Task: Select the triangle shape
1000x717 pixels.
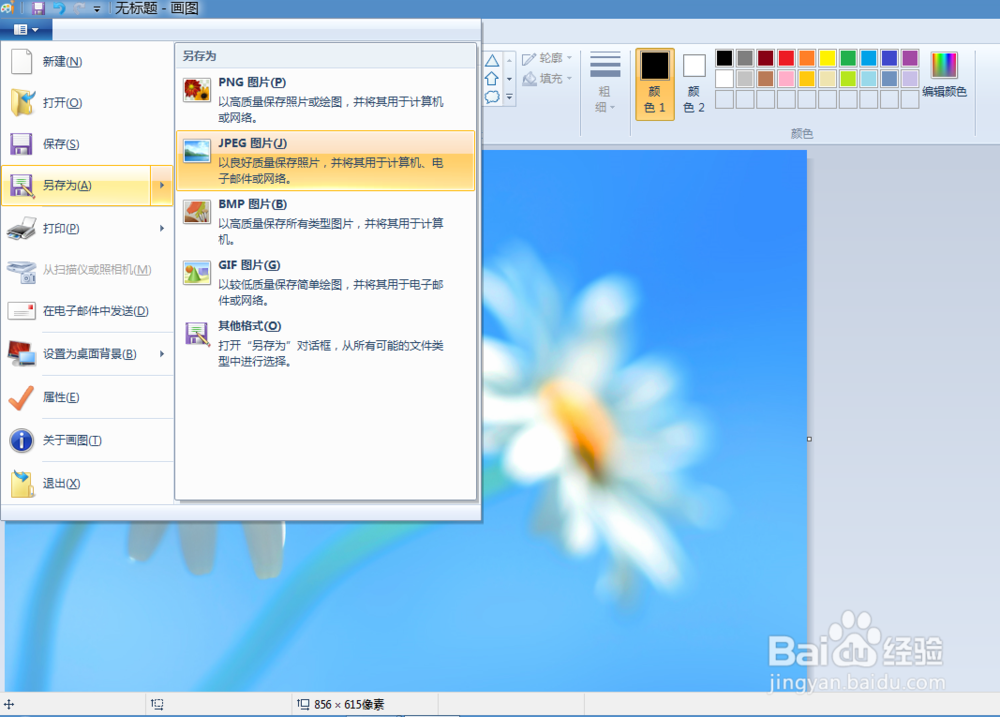Action: (492, 61)
